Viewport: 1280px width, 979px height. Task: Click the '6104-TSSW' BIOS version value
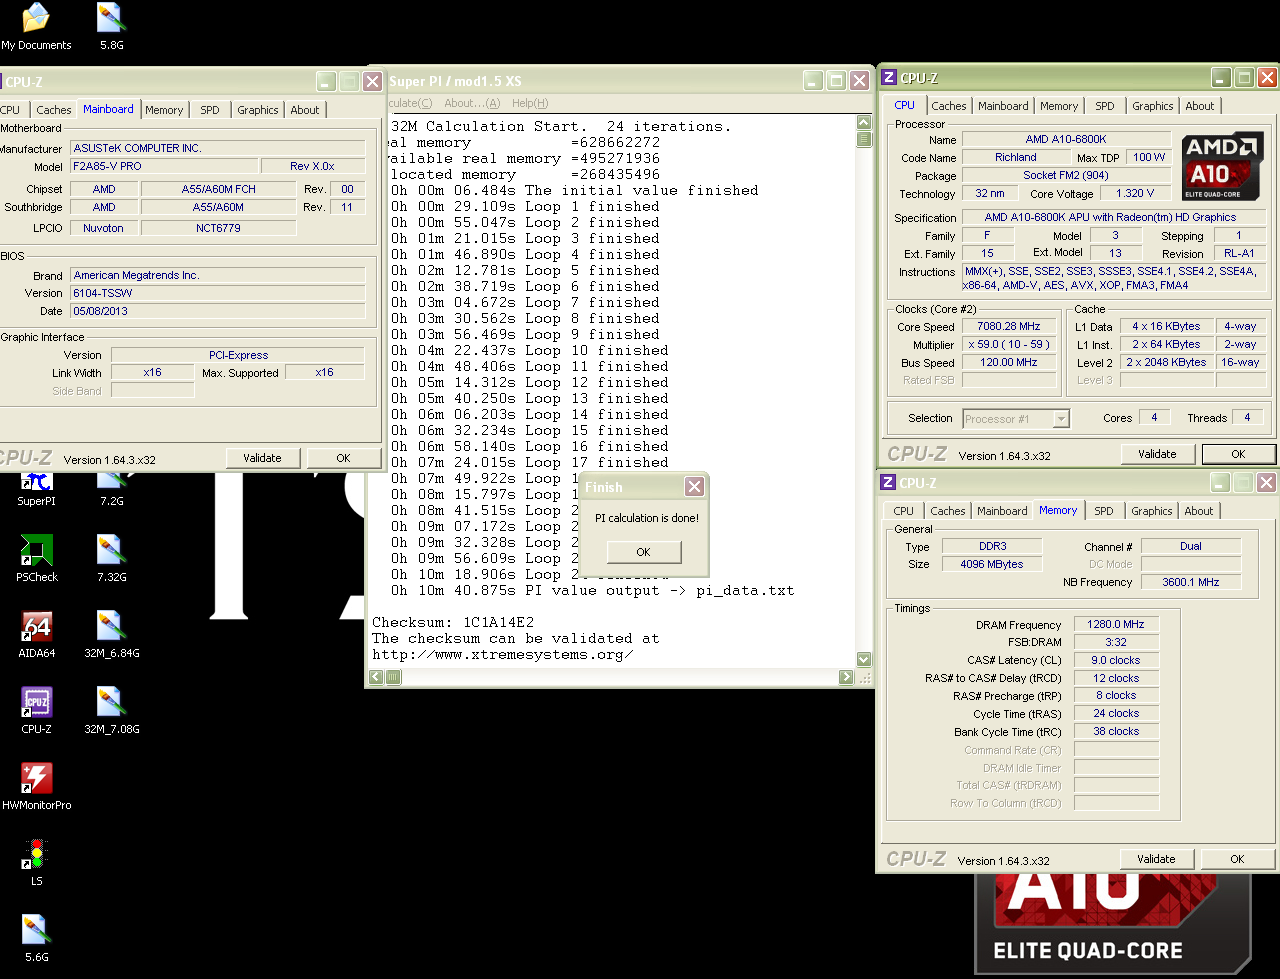[218, 294]
